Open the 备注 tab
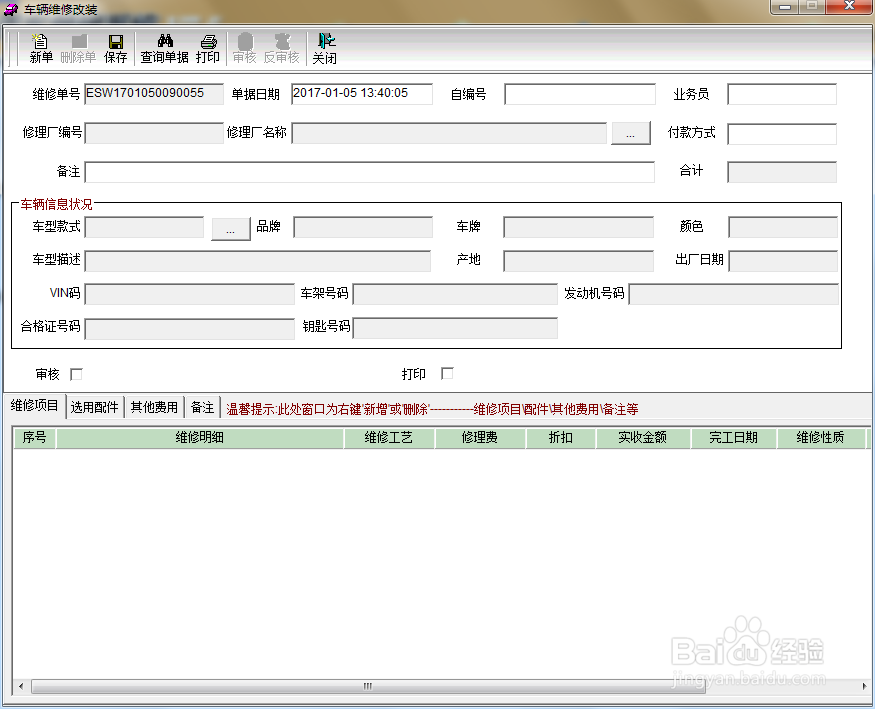The width and height of the screenshot is (875, 709). (x=202, y=407)
